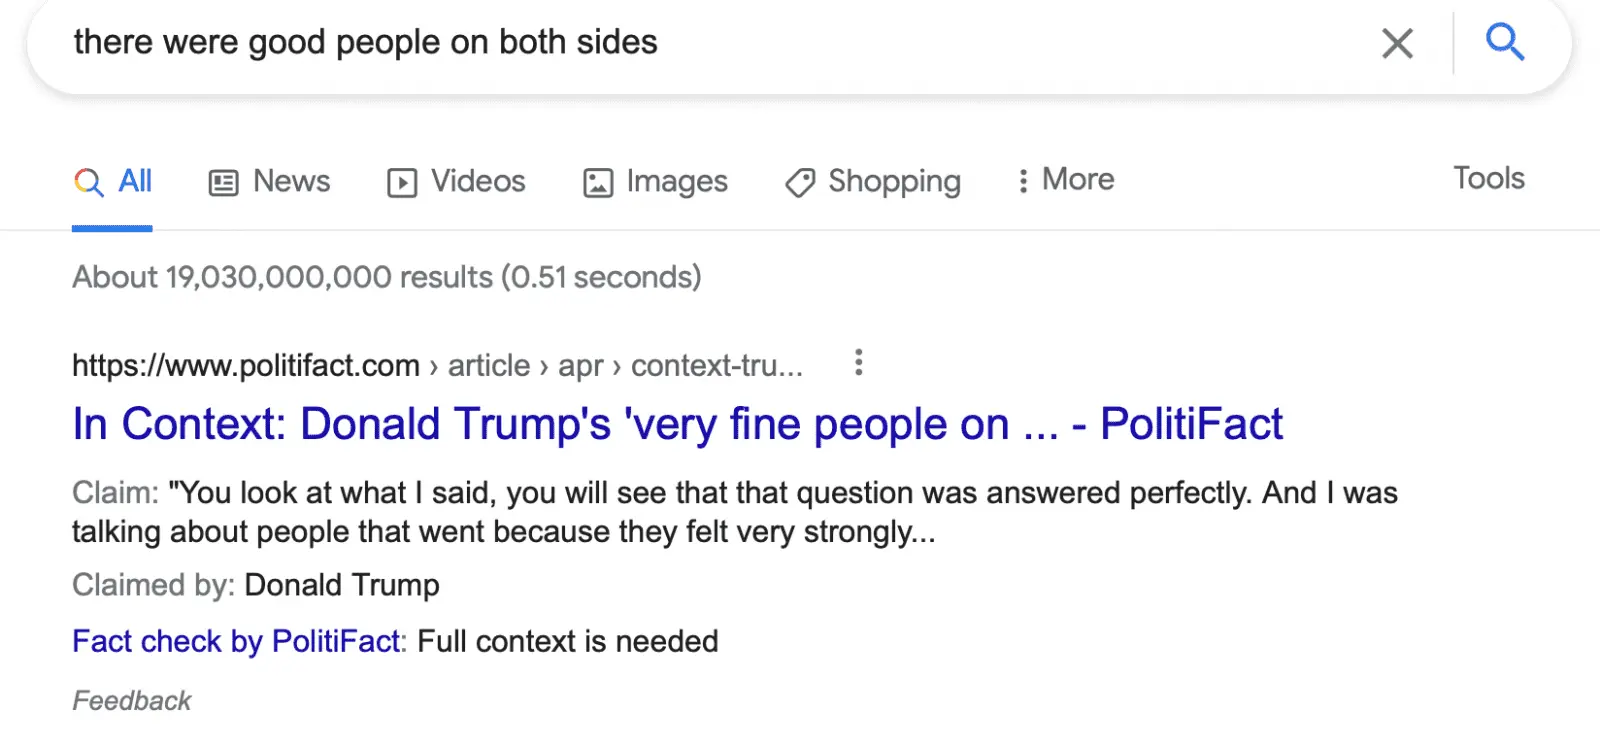Click inside the search input field

700,42
